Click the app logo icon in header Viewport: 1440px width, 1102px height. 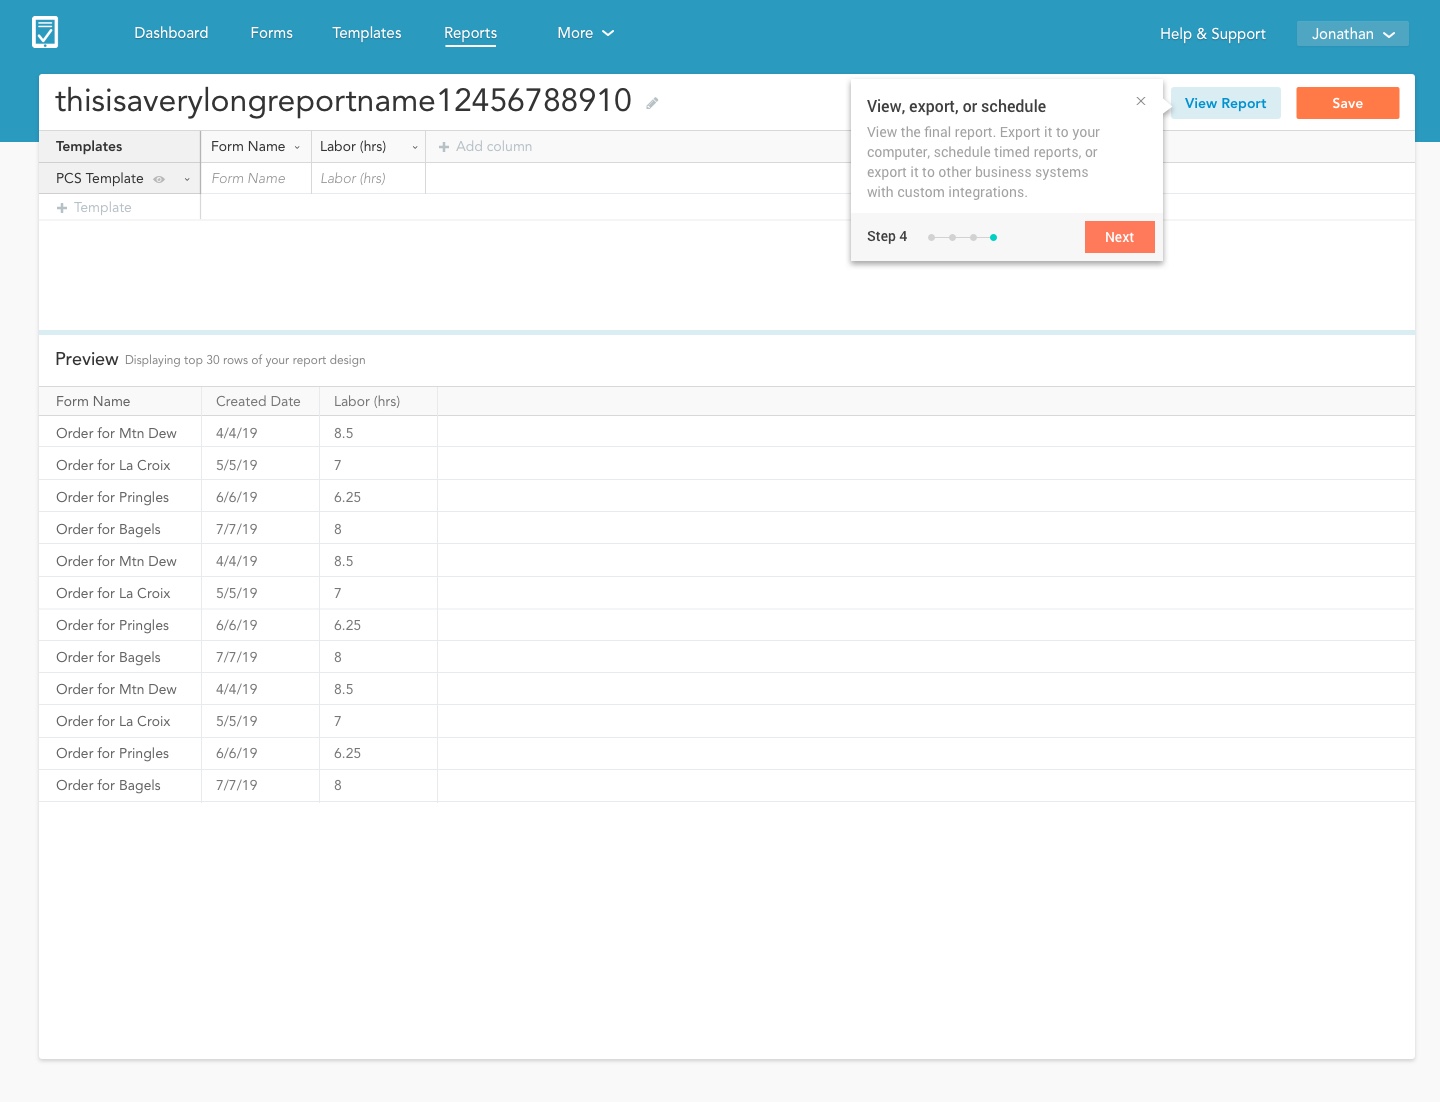(45, 32)
